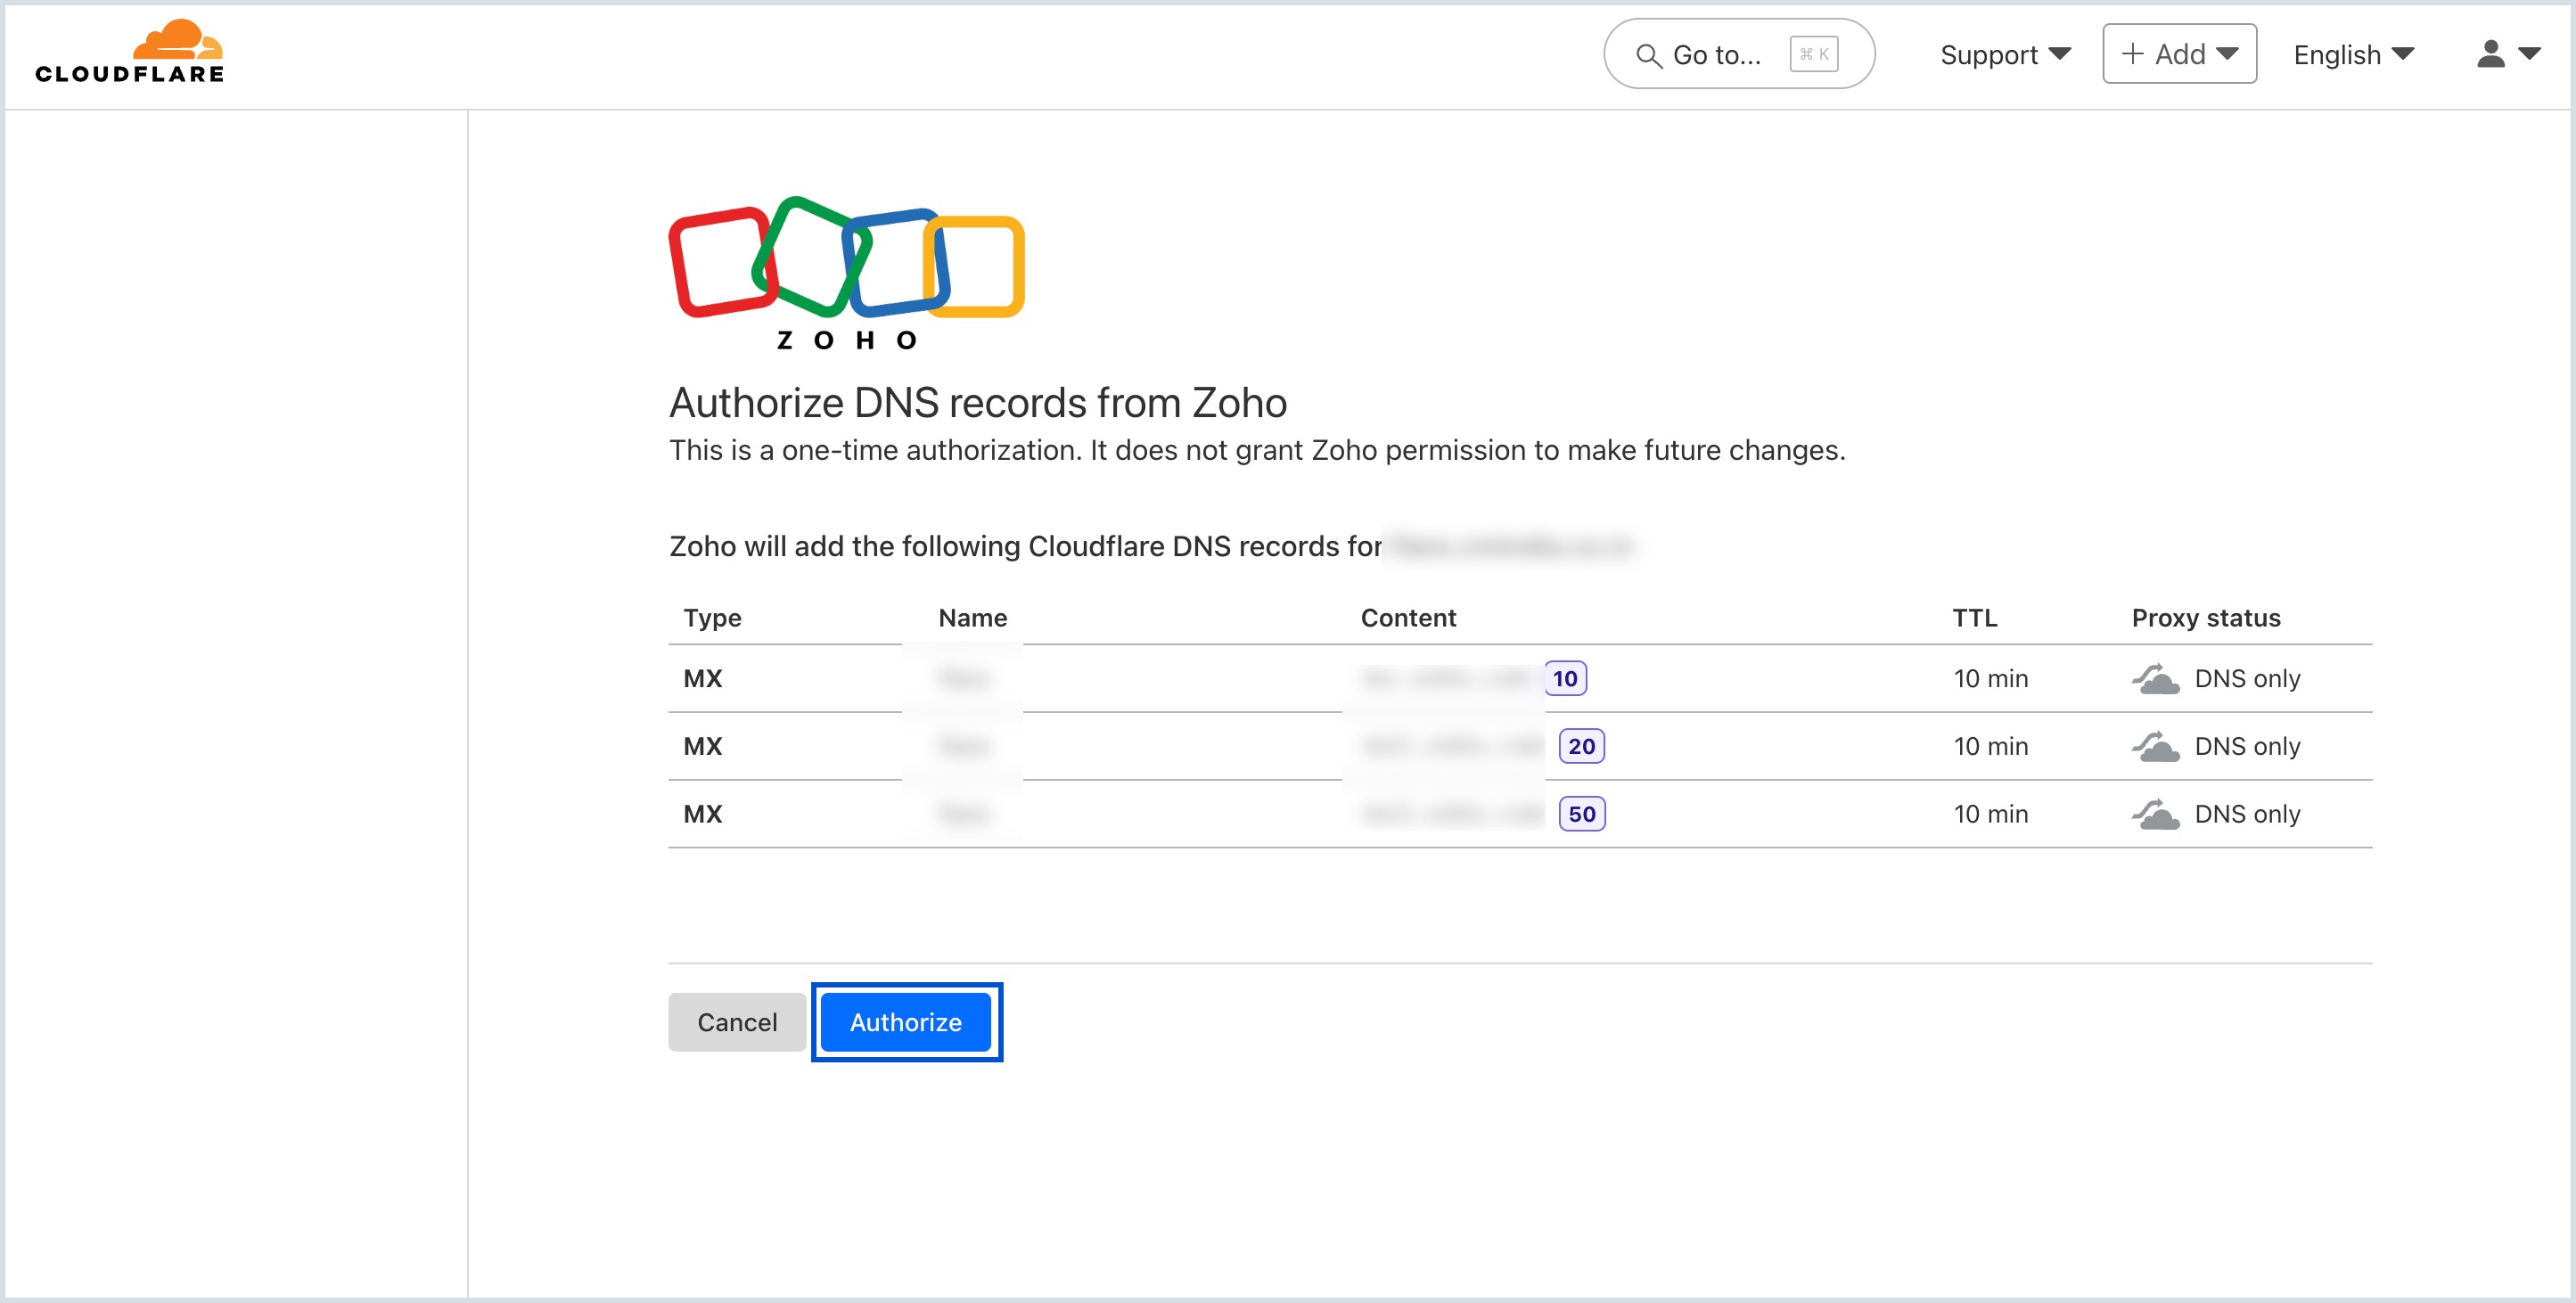Image resolution: width=2576 pixels, height=1303 pixels.
Task: Click the Authorize button
Action: [905, 1022]
